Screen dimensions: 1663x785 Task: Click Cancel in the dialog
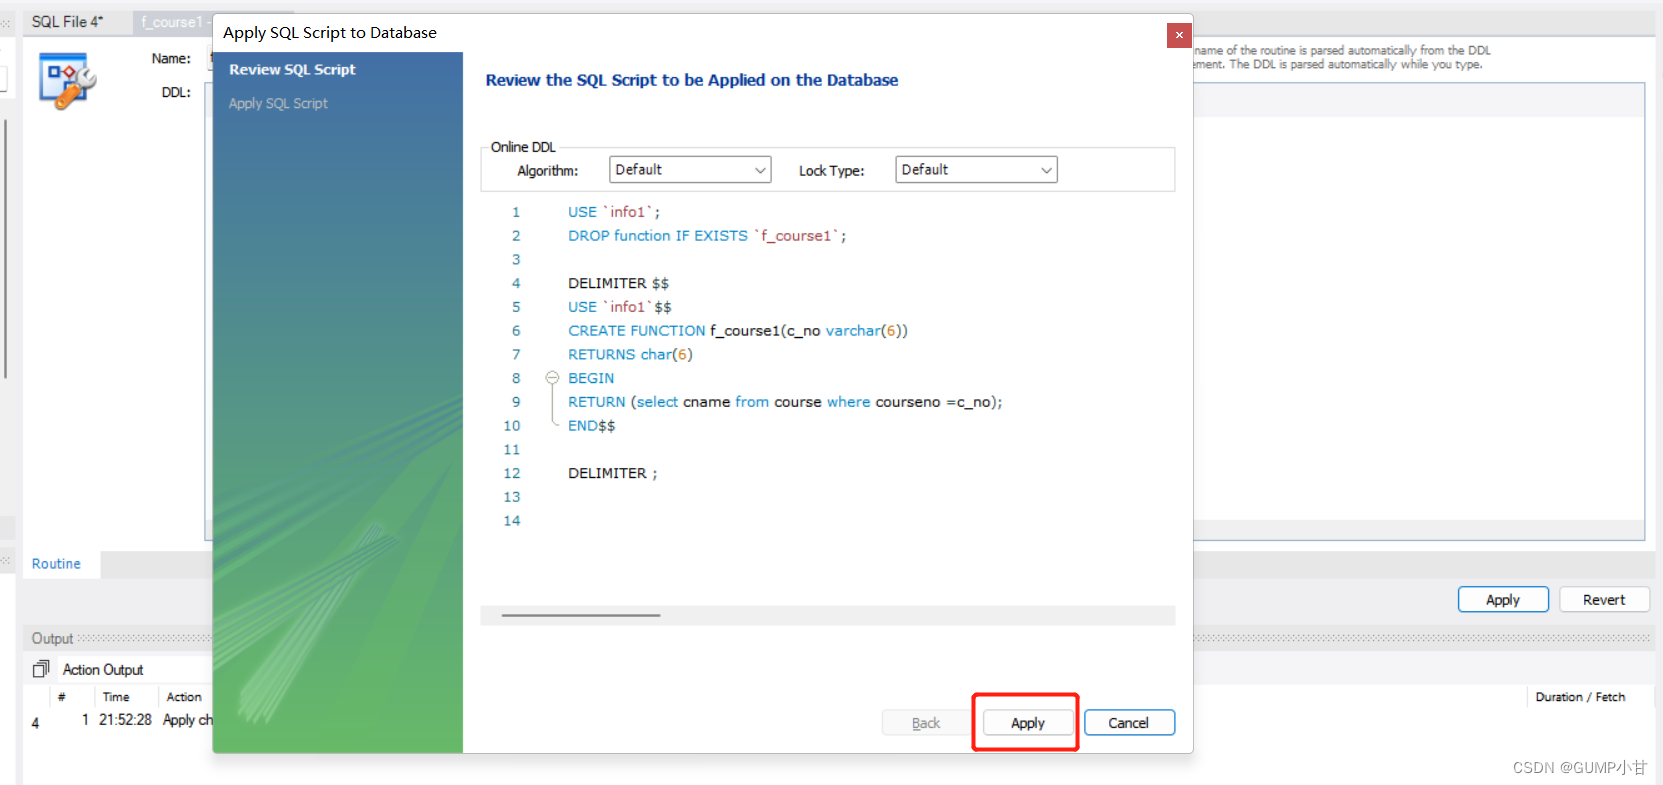pyautogui.click(x=1129, y=723)
